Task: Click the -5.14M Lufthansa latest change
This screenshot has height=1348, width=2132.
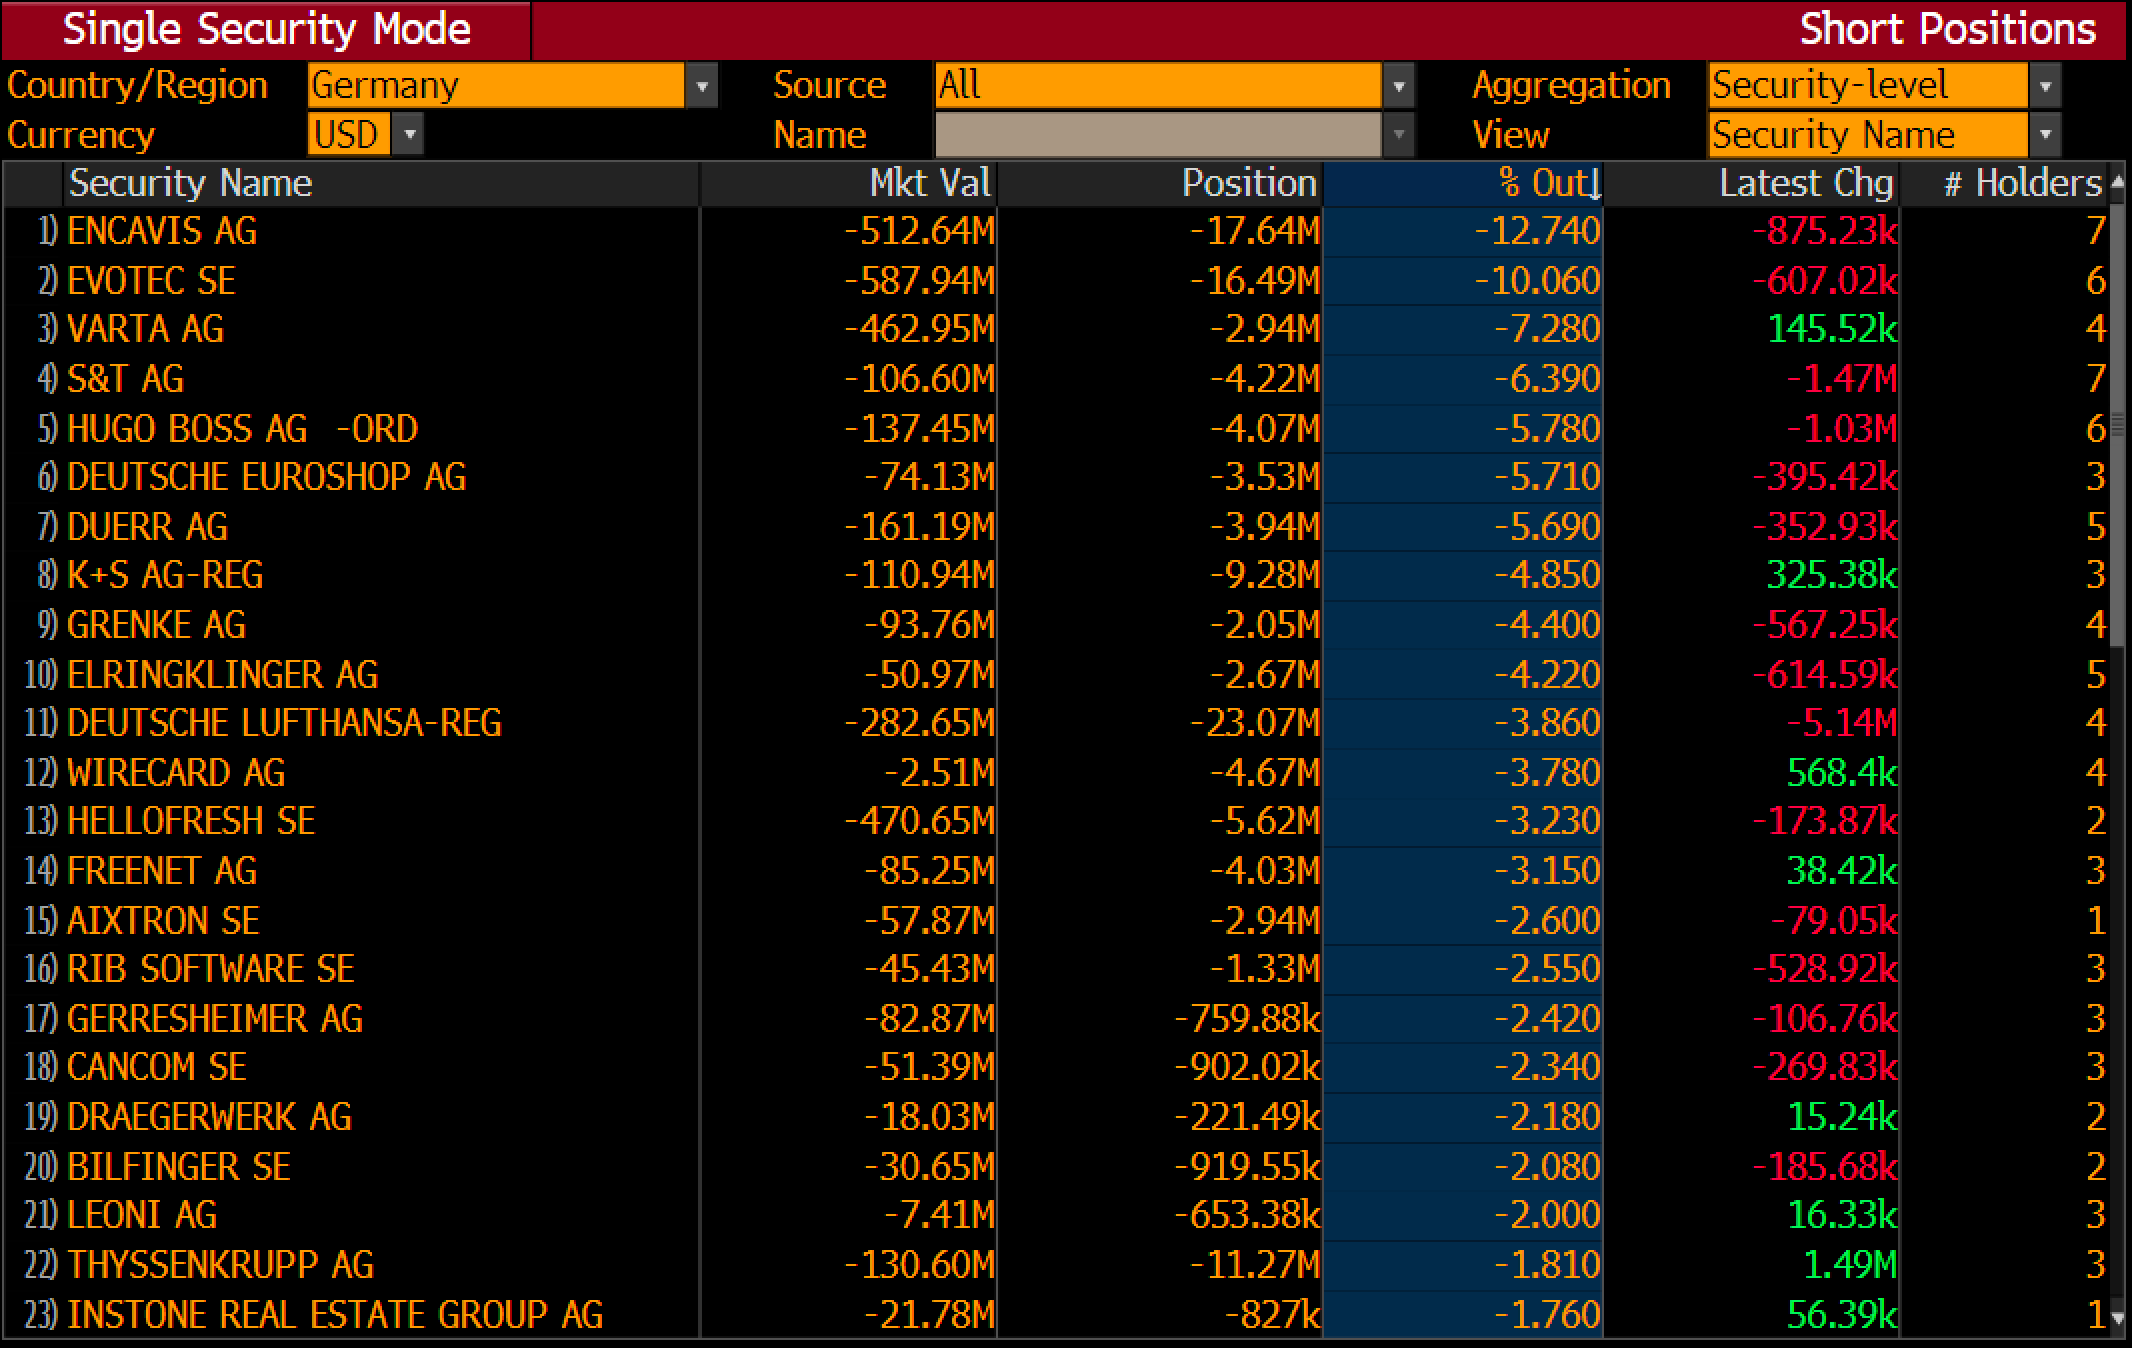Action: point(1843,723)
